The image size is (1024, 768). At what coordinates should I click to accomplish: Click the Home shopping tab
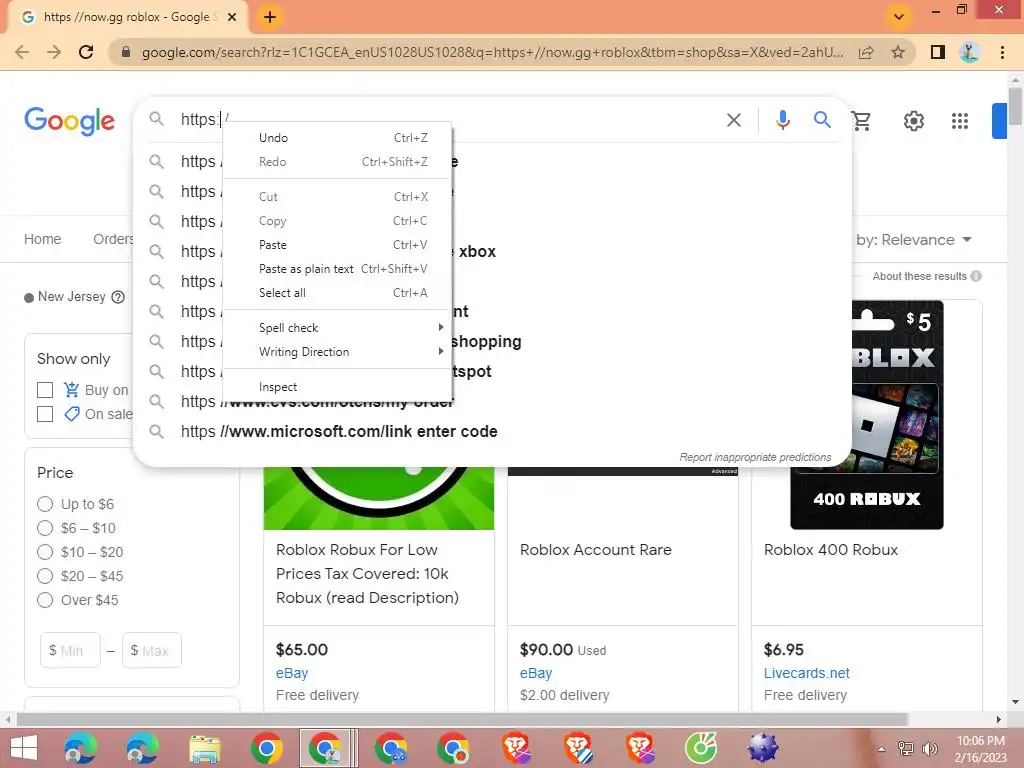coord(42,239)
